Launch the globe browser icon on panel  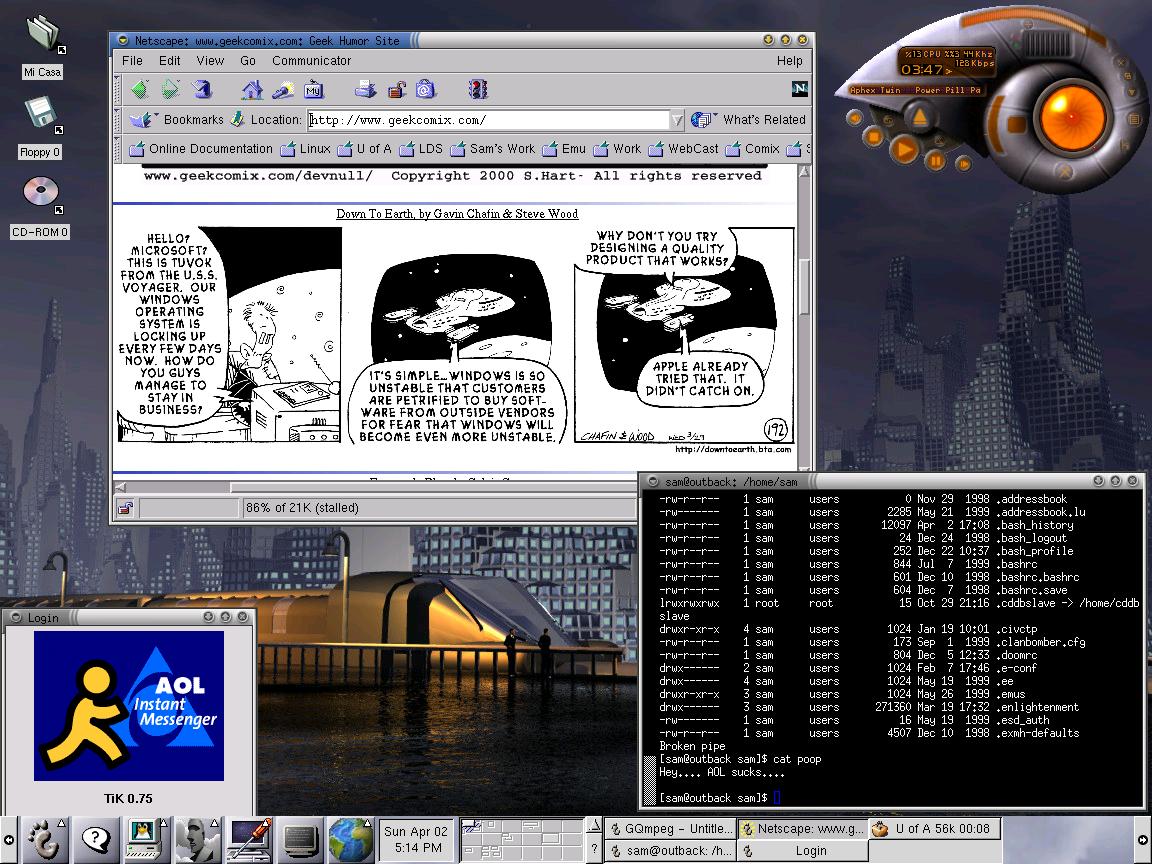350,839
